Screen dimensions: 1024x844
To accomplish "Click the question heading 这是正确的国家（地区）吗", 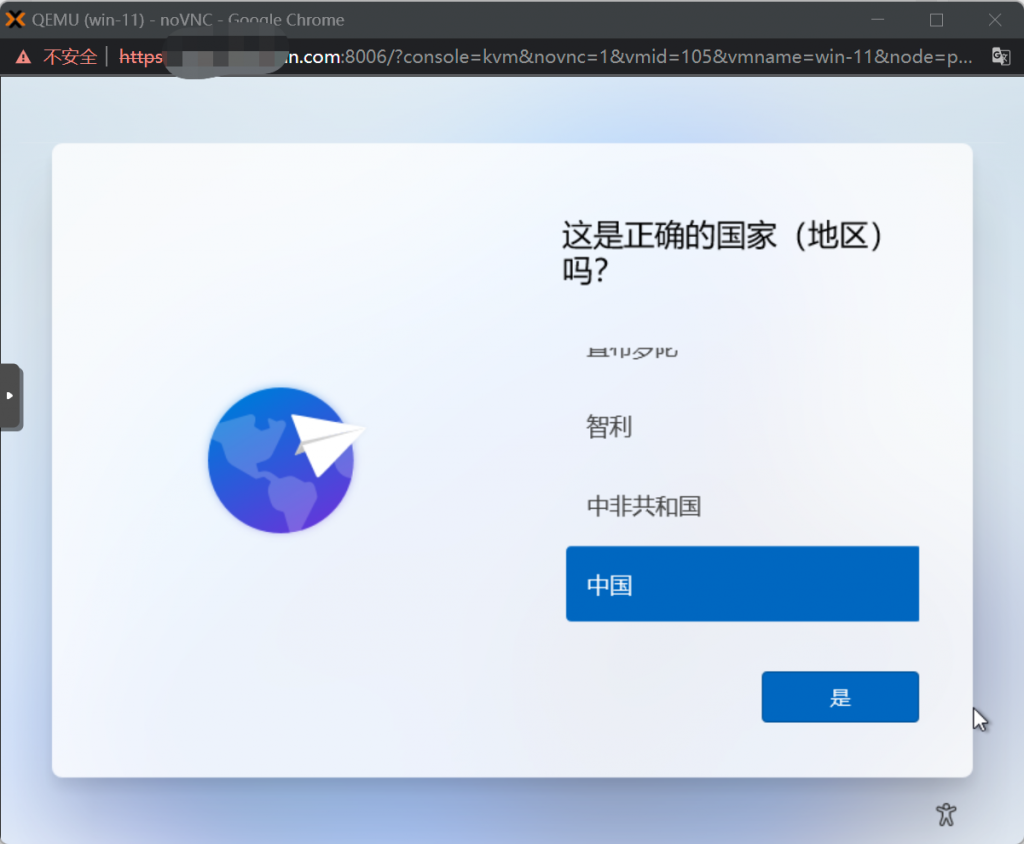I will point(700,250).
